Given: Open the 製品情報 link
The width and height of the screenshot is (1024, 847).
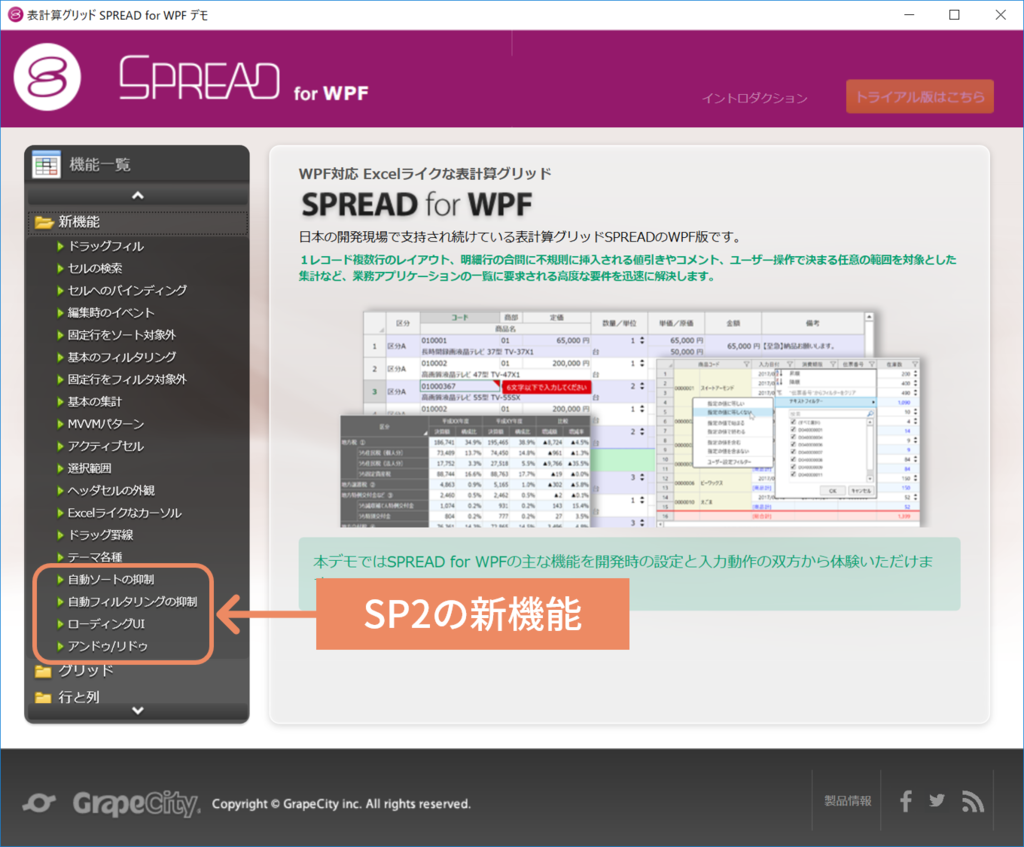Looking at the screenshot, I should point(848,801).
